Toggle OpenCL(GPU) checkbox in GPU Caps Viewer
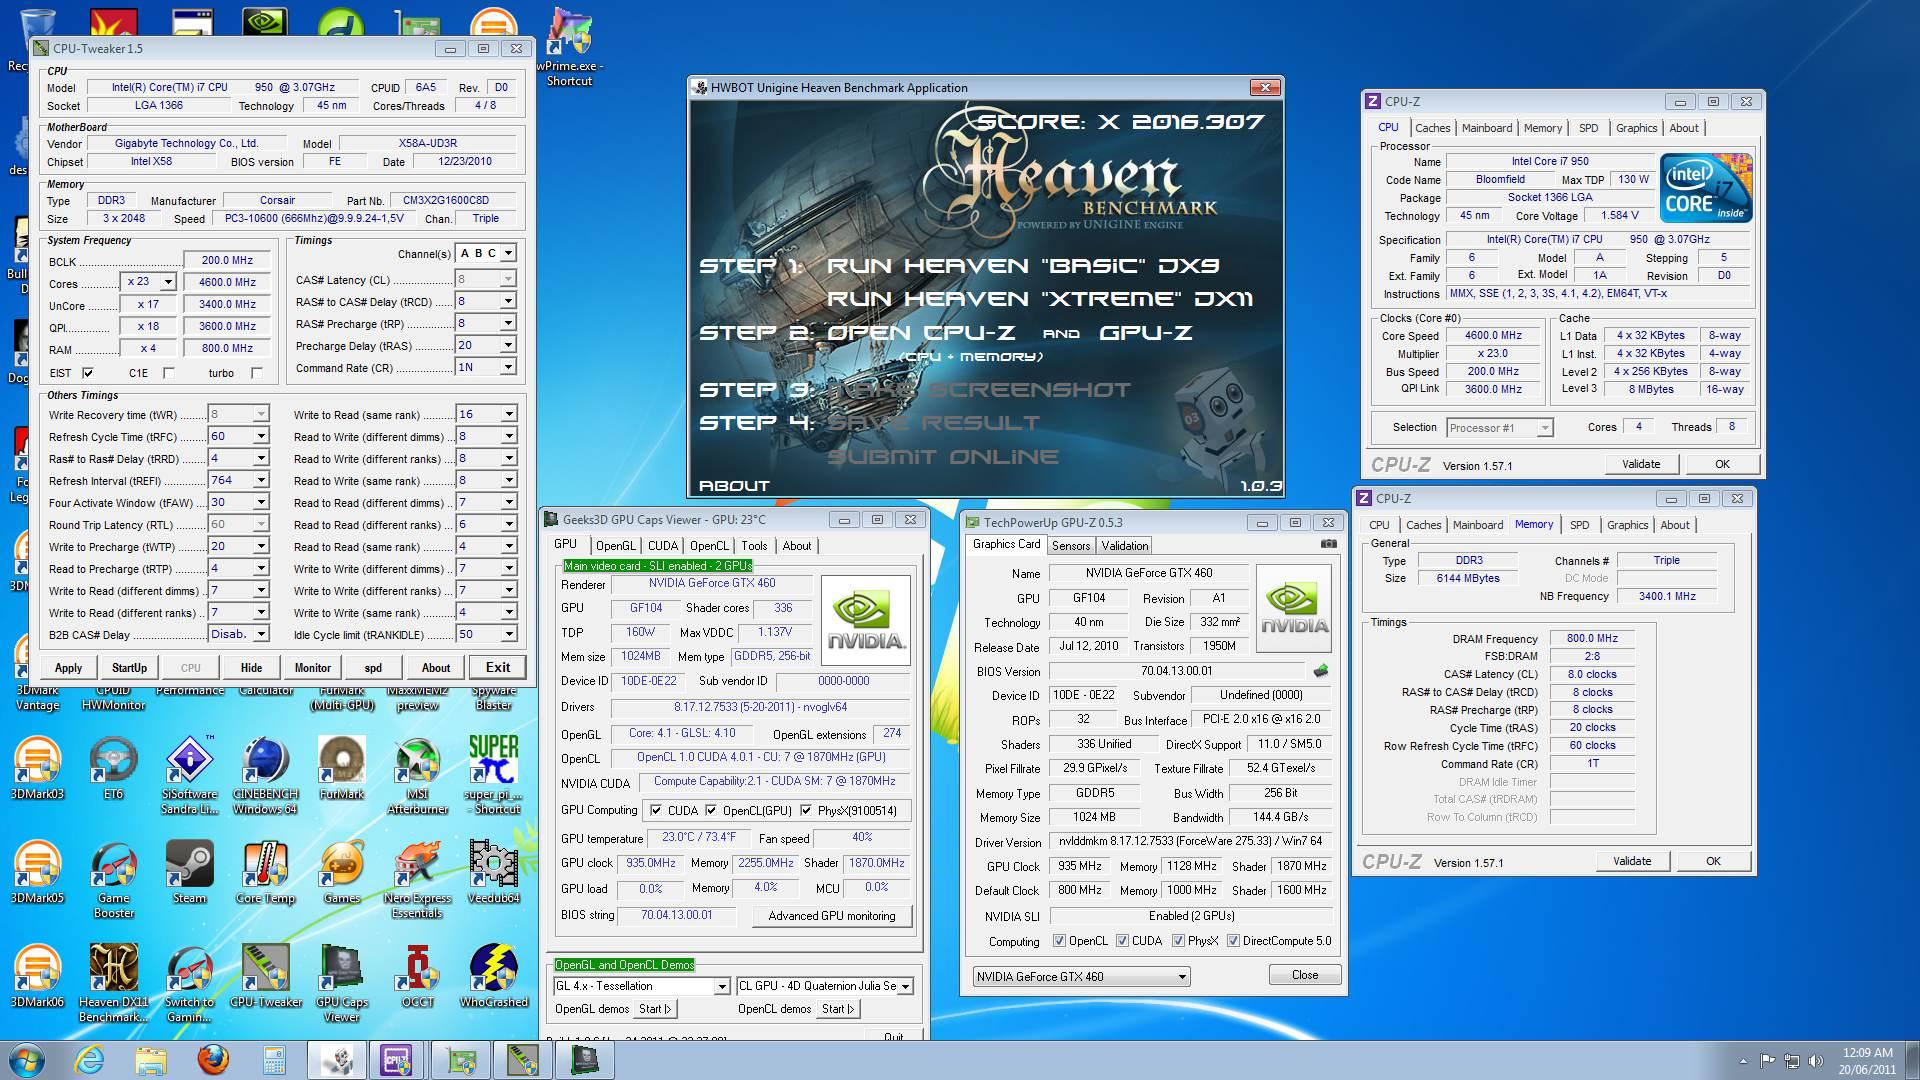Image resolution: width=1920 pixels, height=1080 pixels. (x=711, y=810)
